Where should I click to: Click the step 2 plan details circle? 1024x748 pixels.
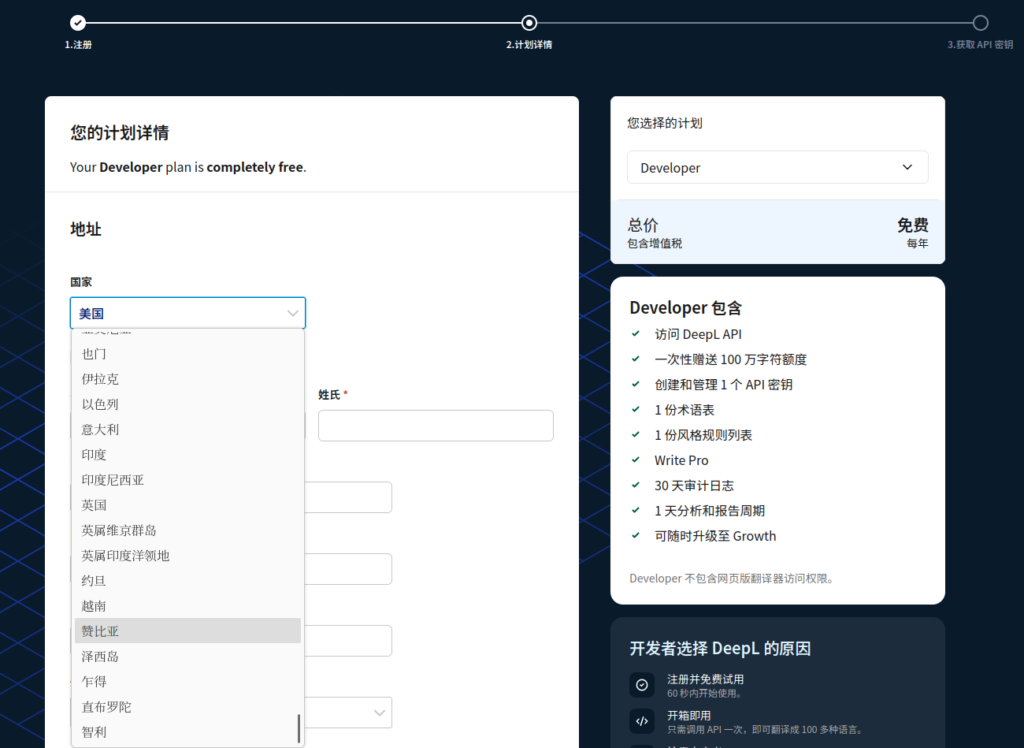tap(529, 23)
